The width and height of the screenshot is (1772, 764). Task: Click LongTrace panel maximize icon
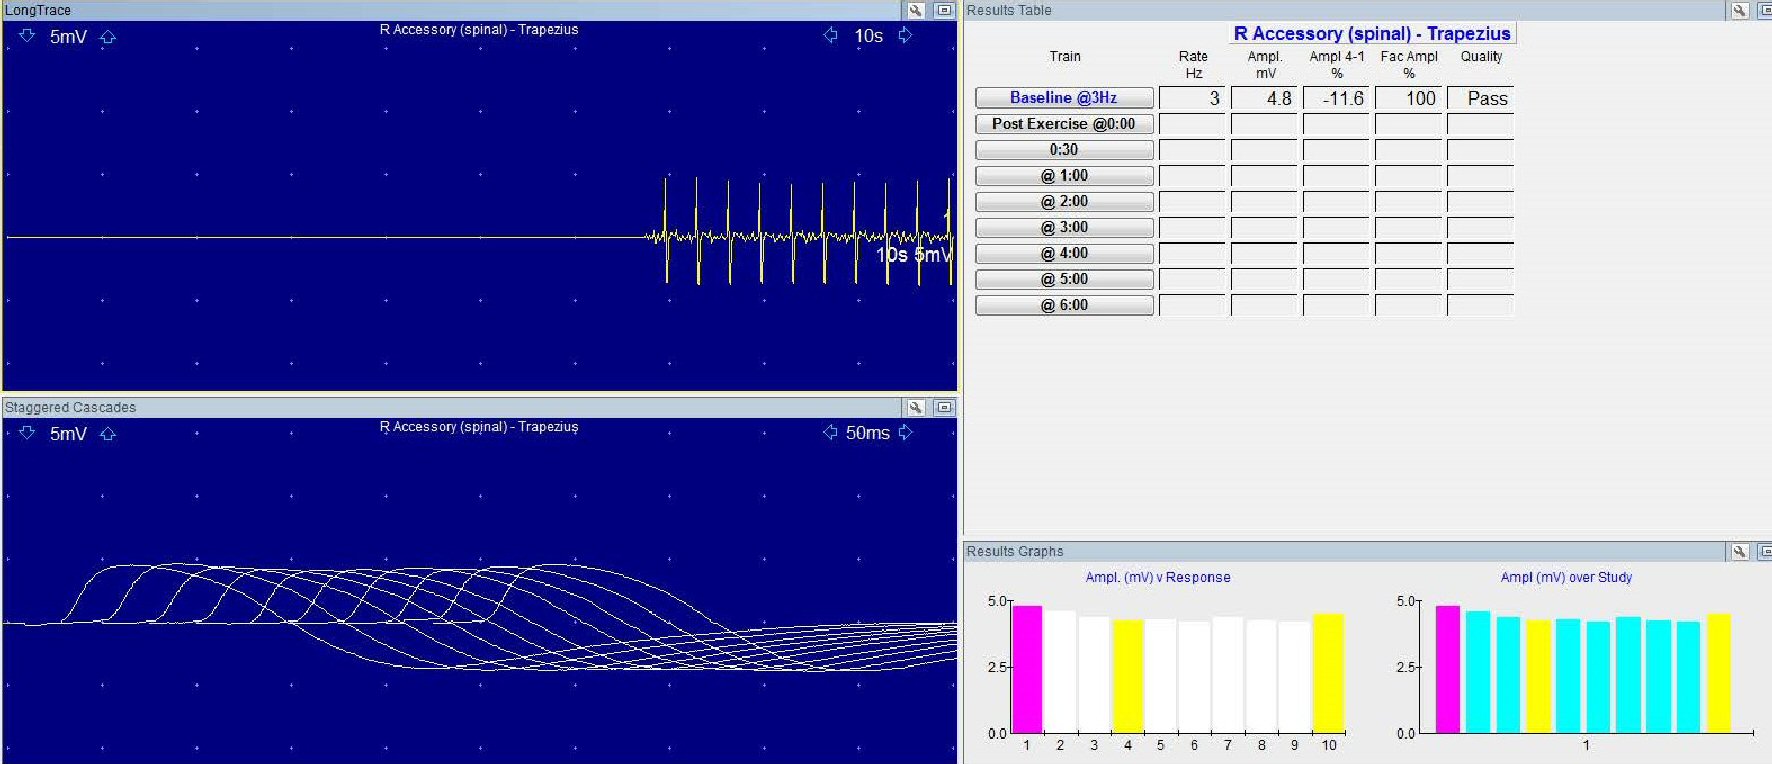point(944,10)
